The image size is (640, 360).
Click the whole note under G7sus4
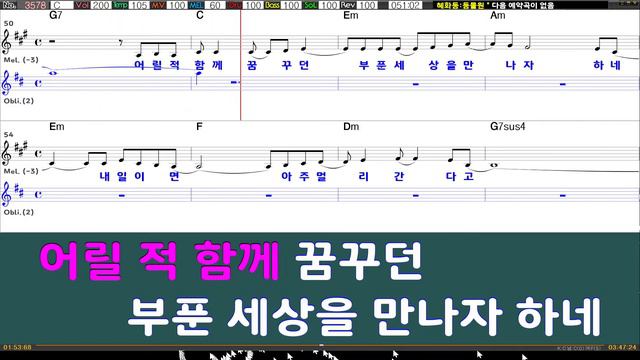(494, 165)
